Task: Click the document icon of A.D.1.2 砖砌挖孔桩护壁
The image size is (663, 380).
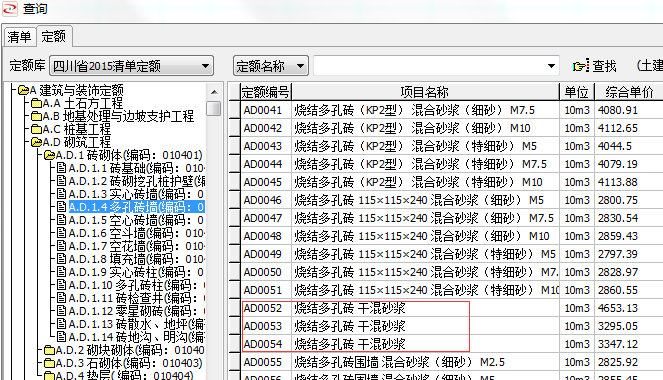Action: [61, 181]
